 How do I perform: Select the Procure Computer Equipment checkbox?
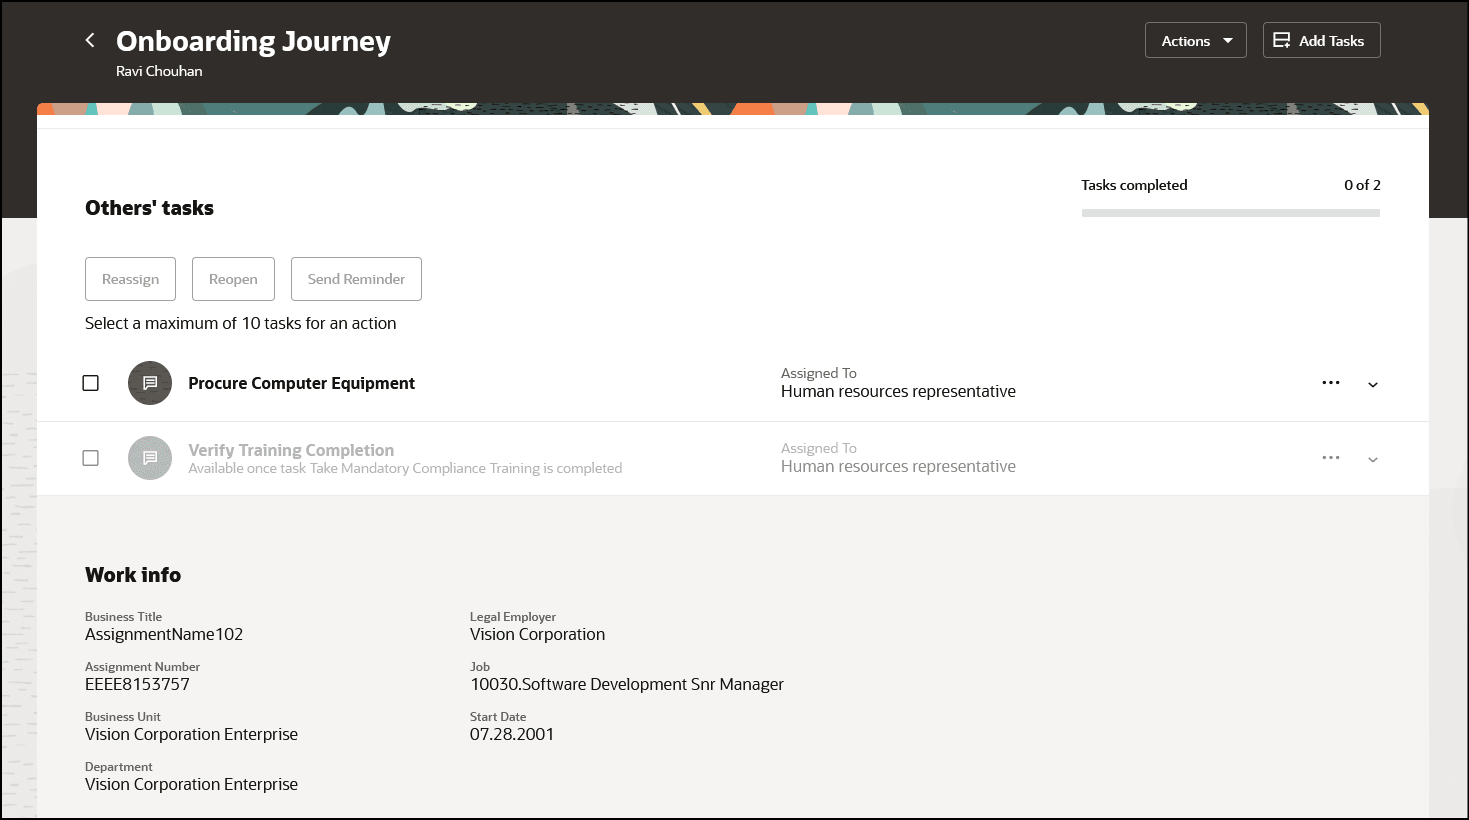tap(91, 383)
